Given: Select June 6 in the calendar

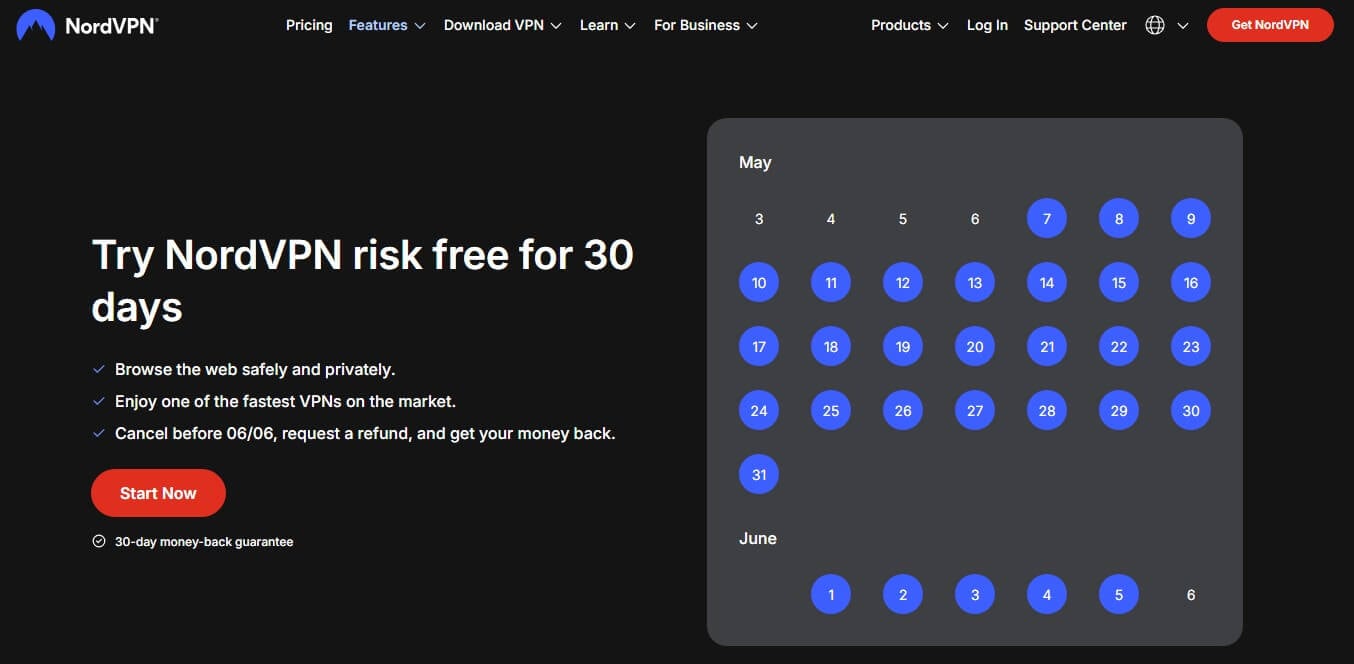Looking at the screenshot, I should [1191, 595].
